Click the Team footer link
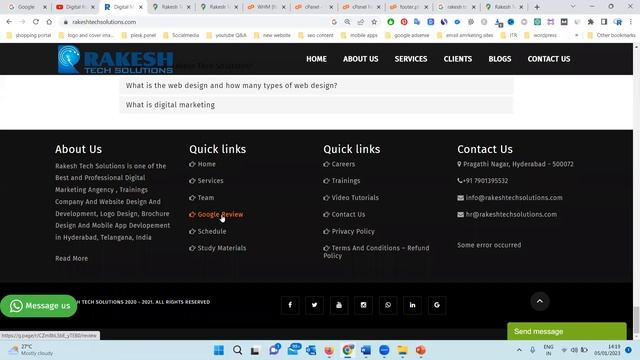The width and height of the screenshot is (640, 360). 202,198
